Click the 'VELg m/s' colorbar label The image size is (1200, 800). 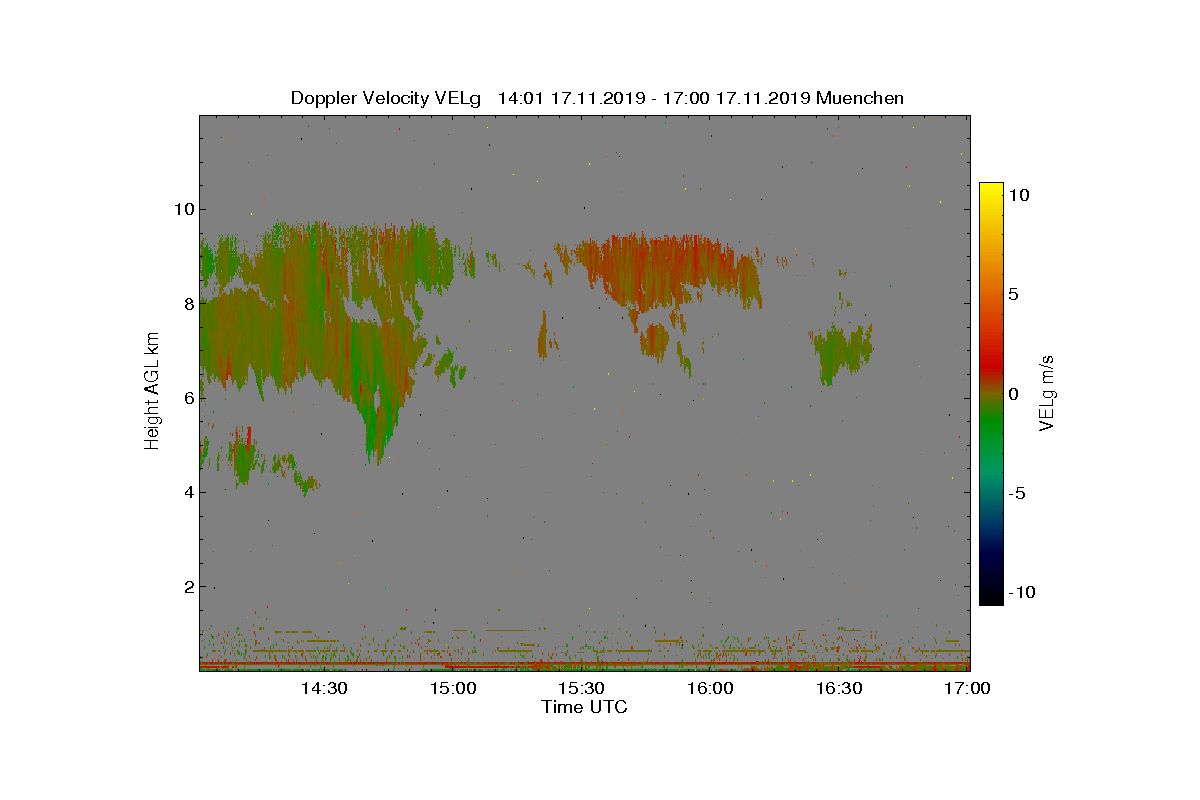1047,392
